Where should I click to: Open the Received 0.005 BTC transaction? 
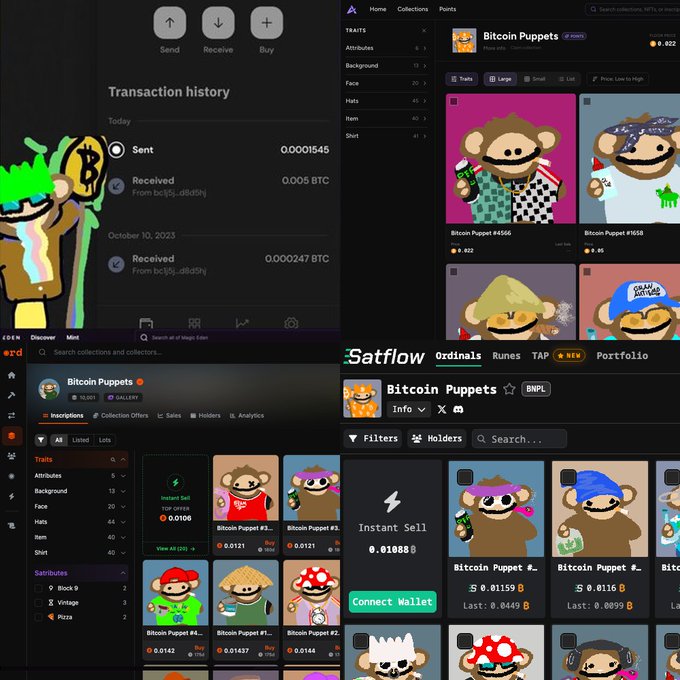(219, 186)
